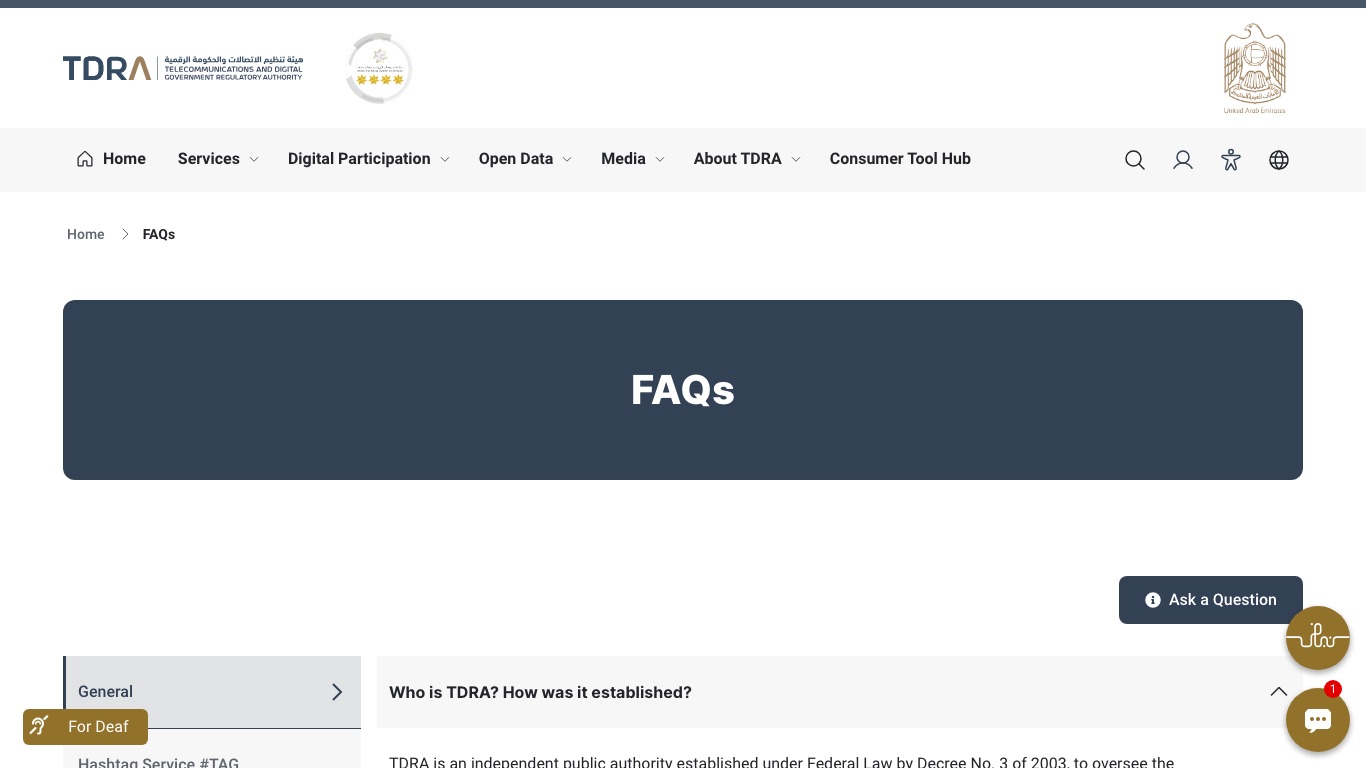Go to Consumer Tool Hub

tap(900, 159)
